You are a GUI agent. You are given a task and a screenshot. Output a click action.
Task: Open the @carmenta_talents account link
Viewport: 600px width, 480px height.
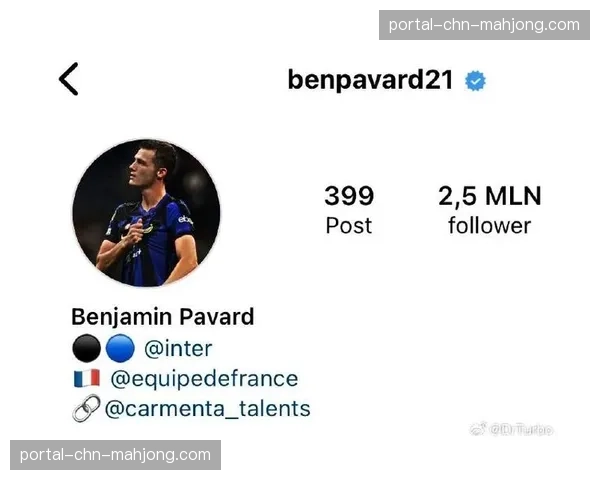click(x=207, y=408)
